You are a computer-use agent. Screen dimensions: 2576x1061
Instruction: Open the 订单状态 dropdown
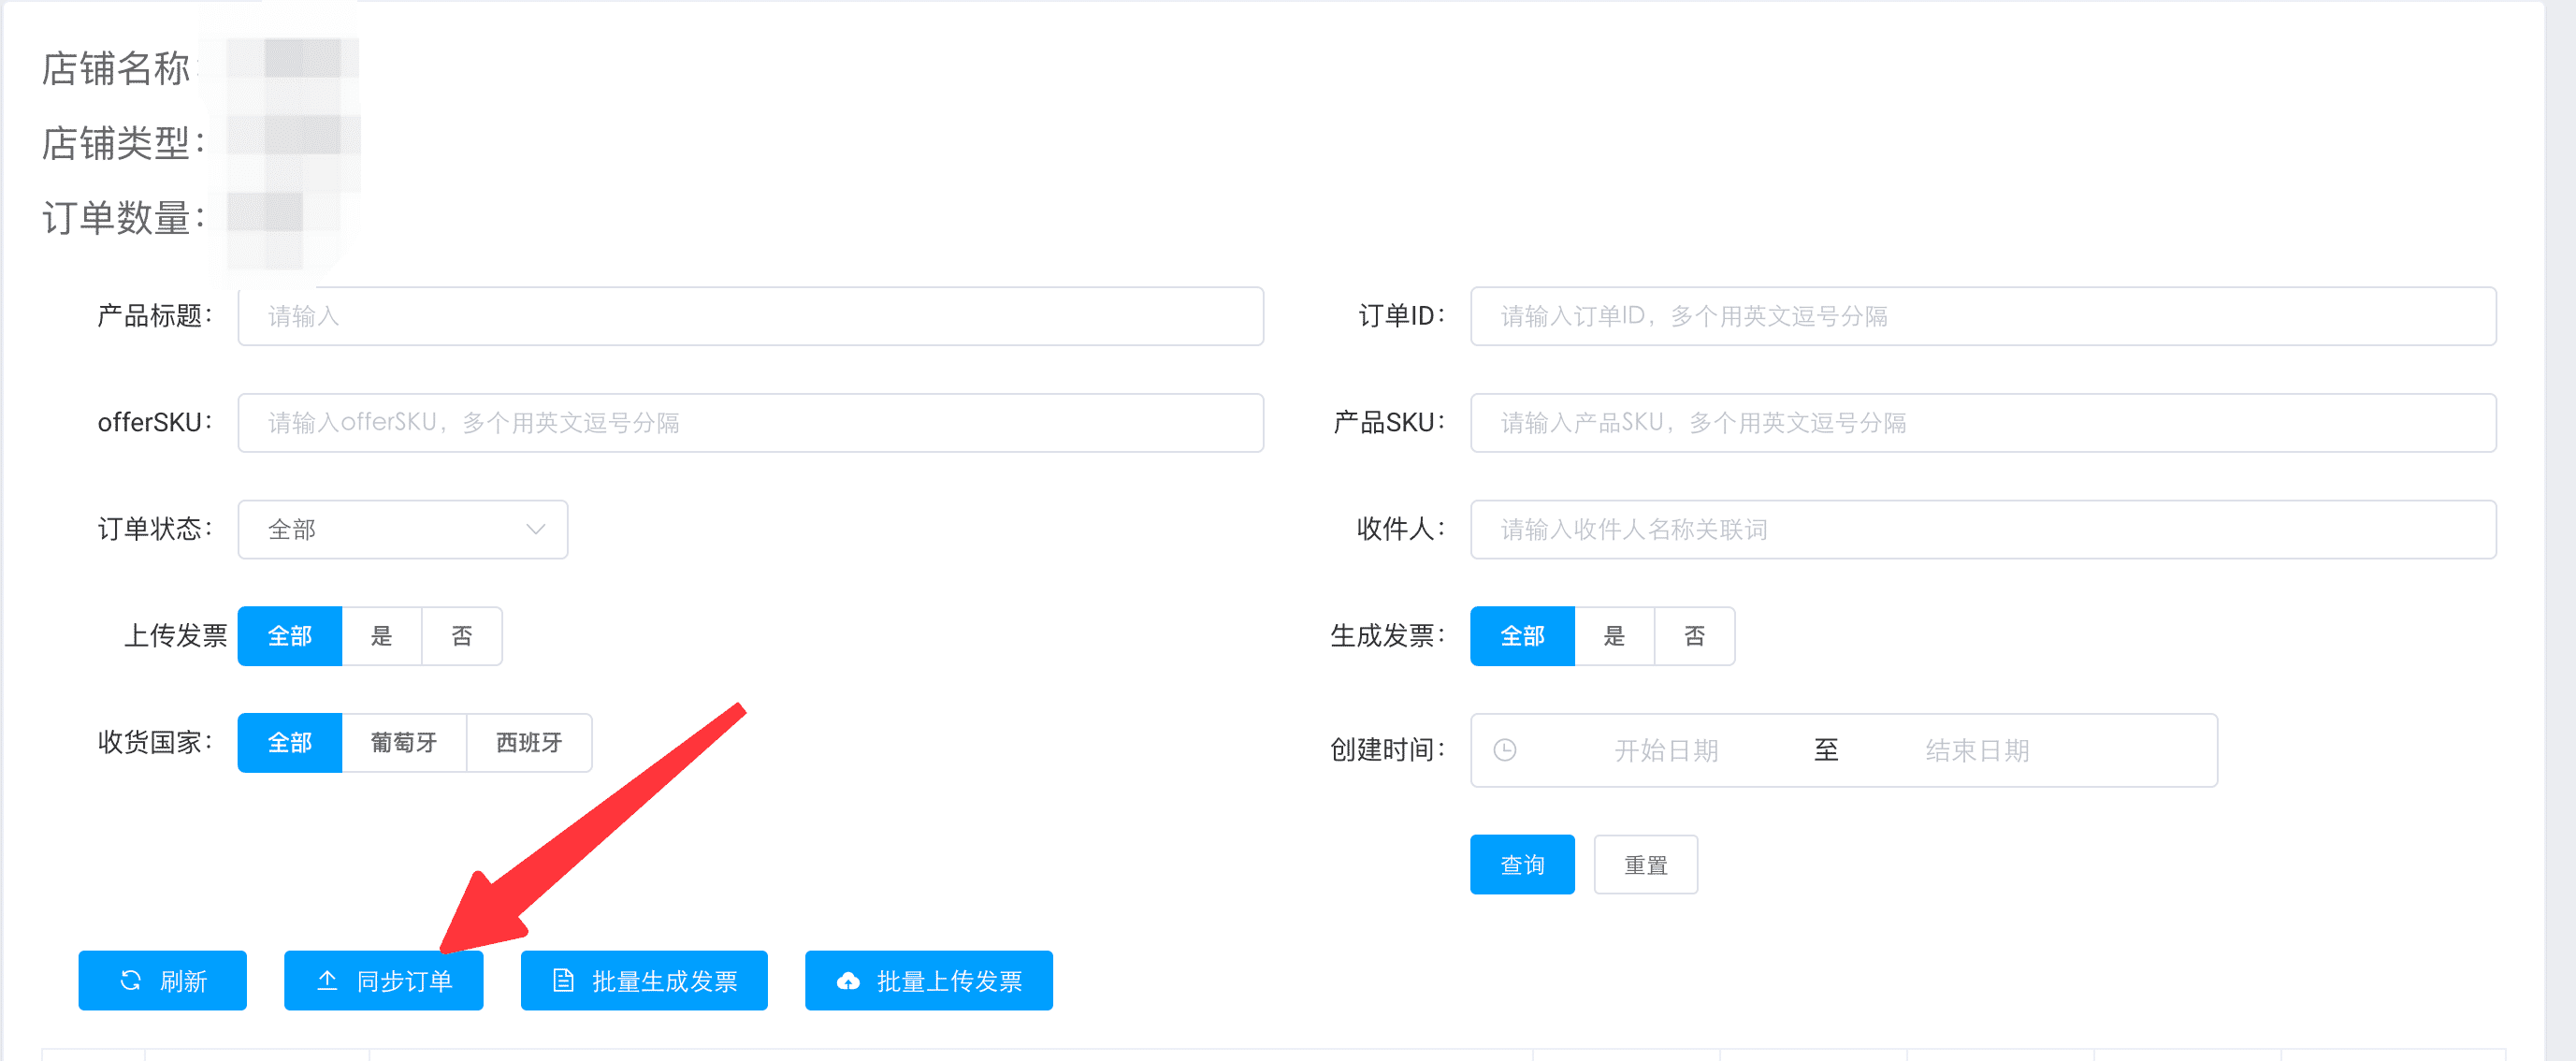pos(403,529)
